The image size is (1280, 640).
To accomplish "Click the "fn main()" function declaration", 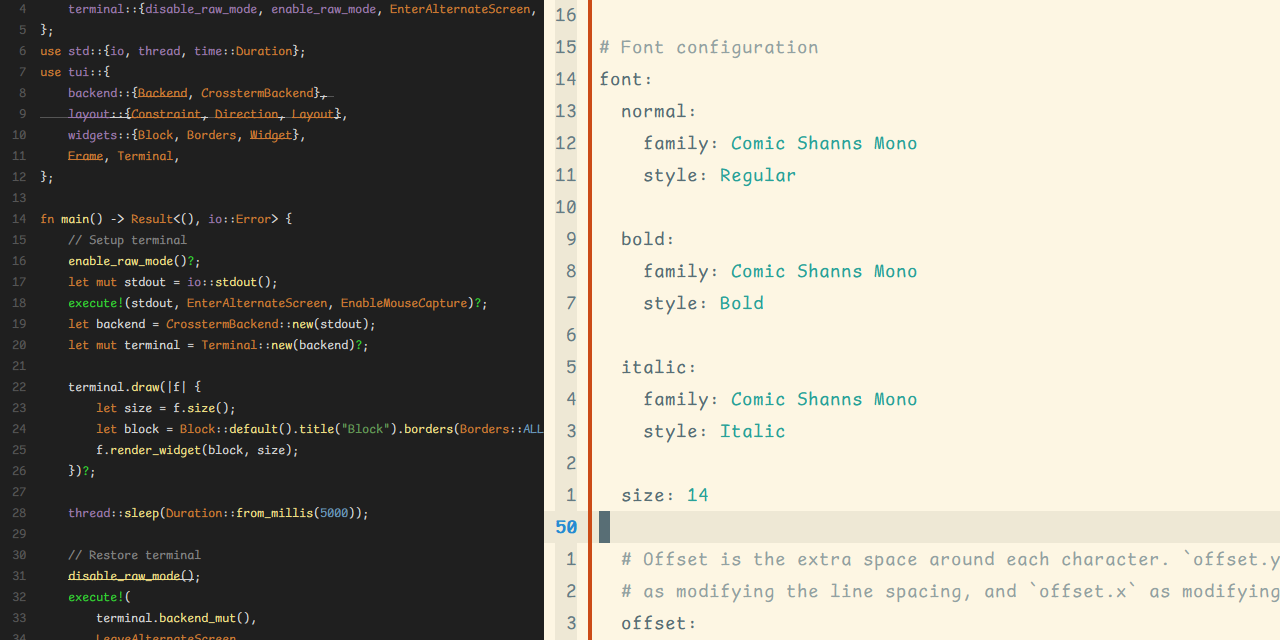I will pyautogui.click(x=79, y=219).
